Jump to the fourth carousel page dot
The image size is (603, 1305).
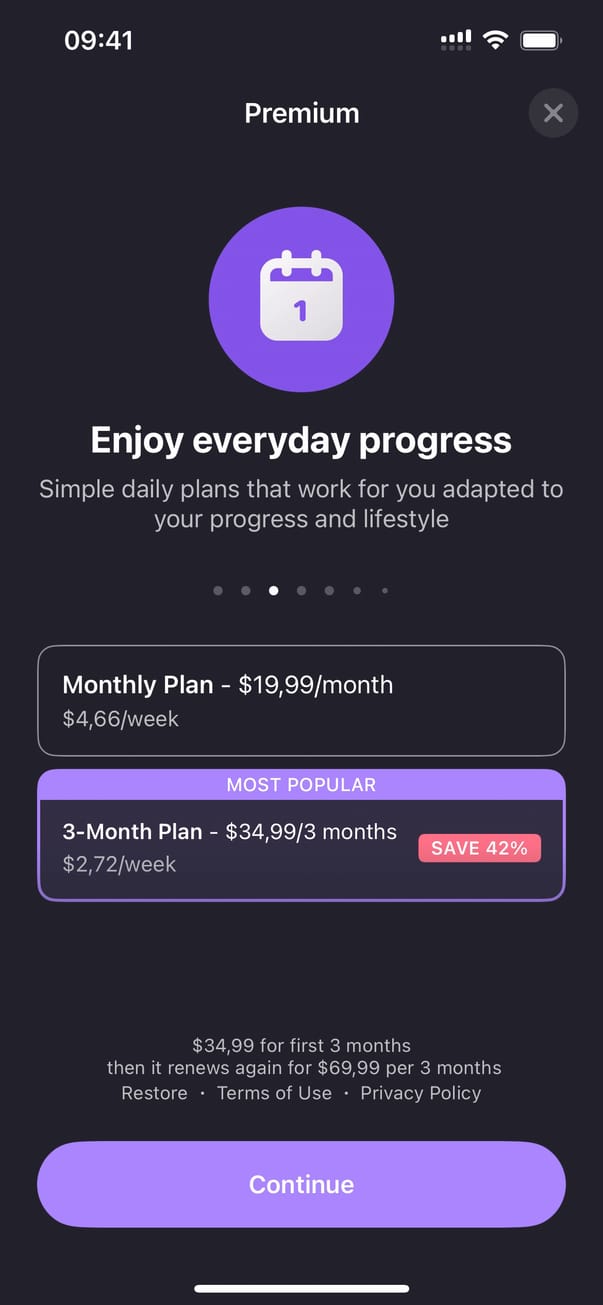301,591
